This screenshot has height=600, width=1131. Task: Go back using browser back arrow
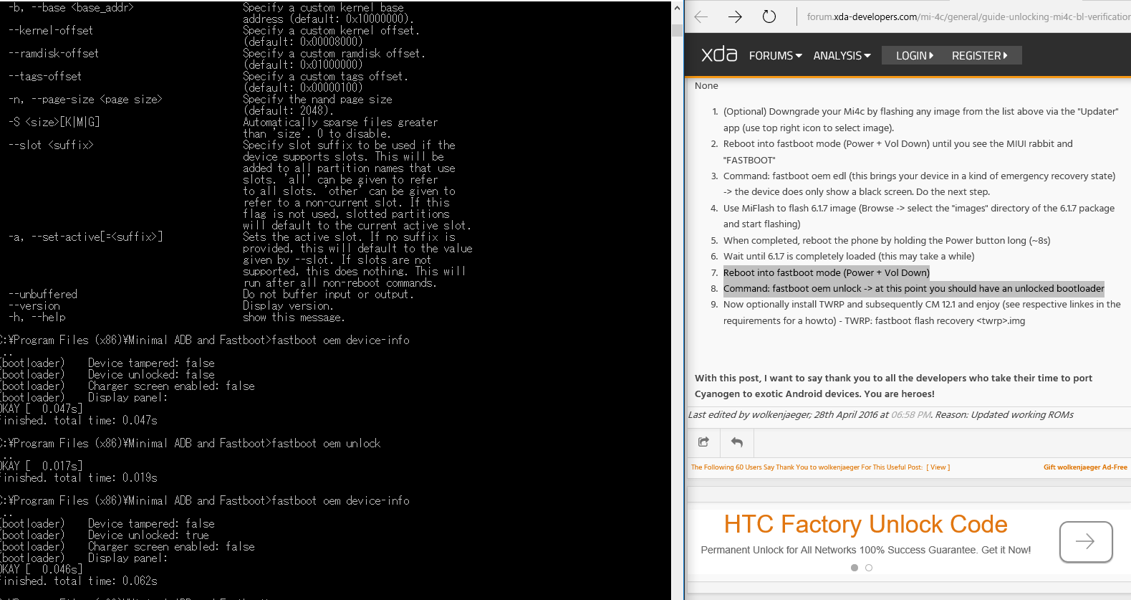[700, 17]
